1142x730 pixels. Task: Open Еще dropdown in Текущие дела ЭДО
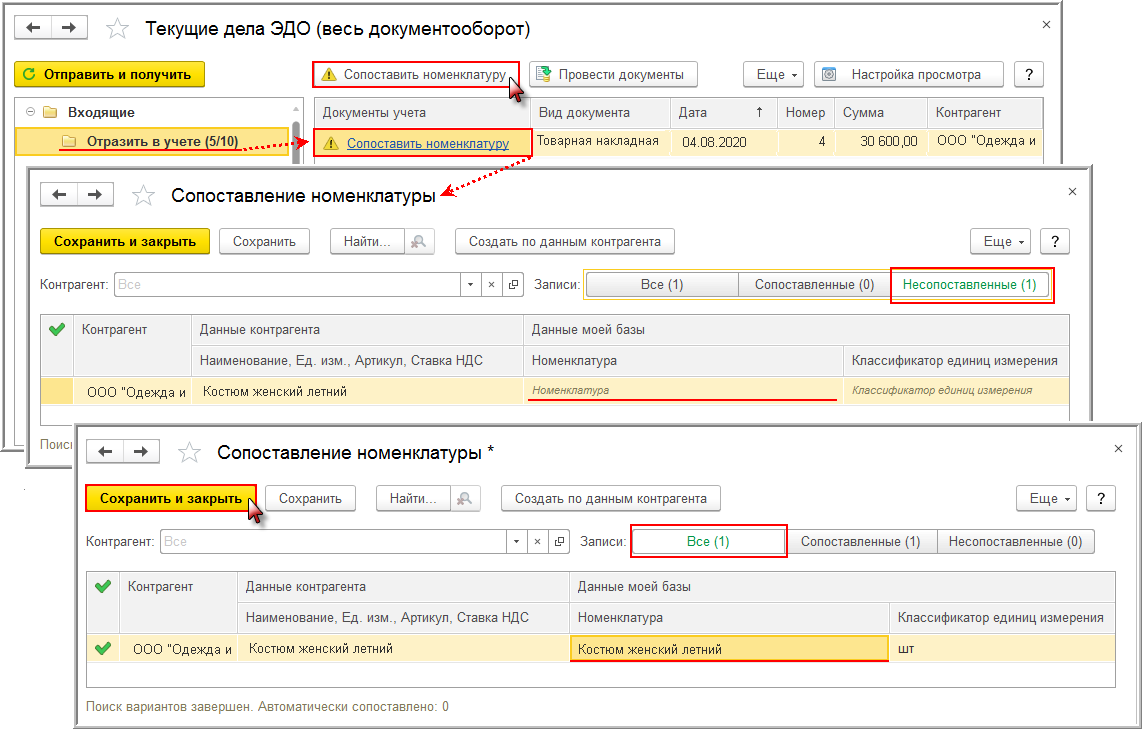773,74
